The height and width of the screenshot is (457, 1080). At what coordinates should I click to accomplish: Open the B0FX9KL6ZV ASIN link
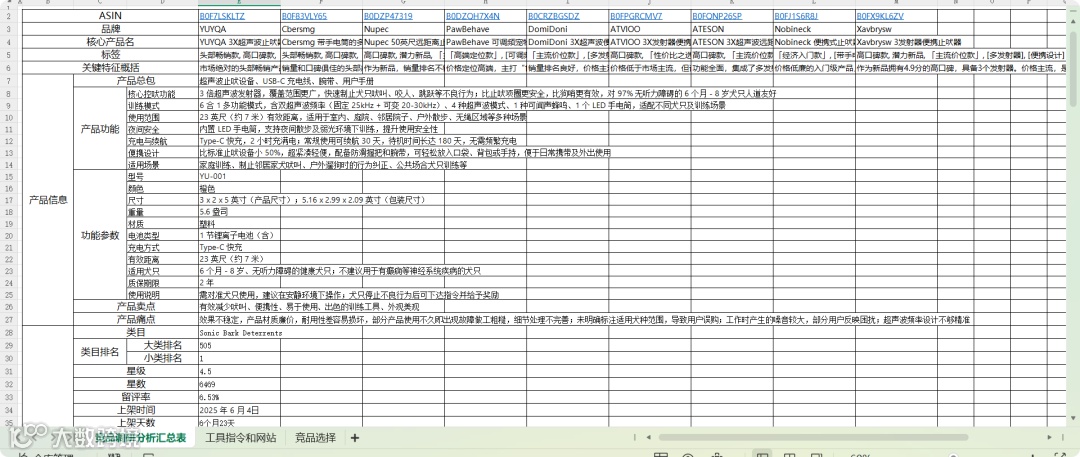click(880, 16)
